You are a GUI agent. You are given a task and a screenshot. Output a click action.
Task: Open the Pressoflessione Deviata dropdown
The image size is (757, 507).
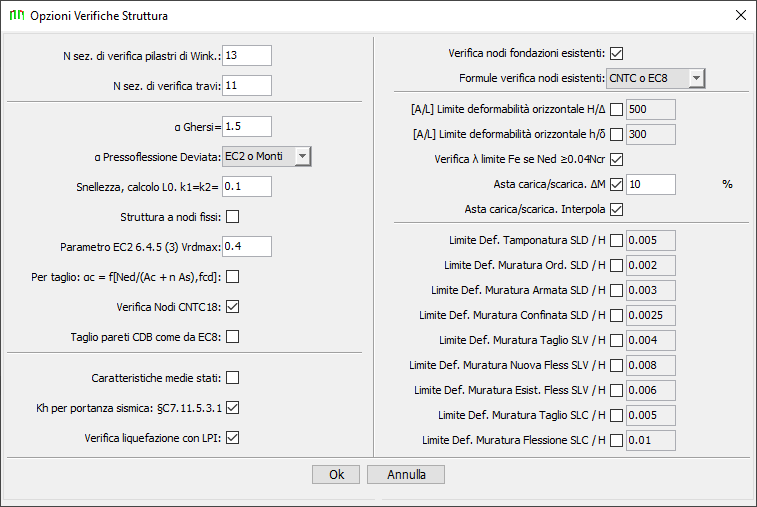point(267,156)
